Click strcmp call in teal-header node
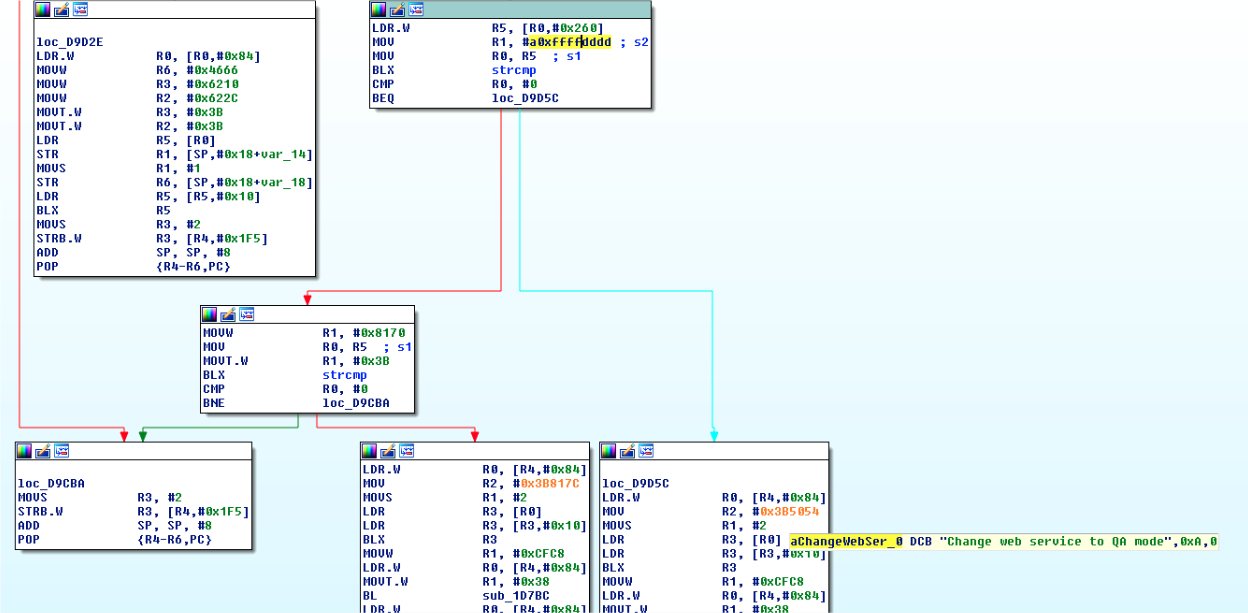This screenshot has width=1248, height=613. coord(513,70)
